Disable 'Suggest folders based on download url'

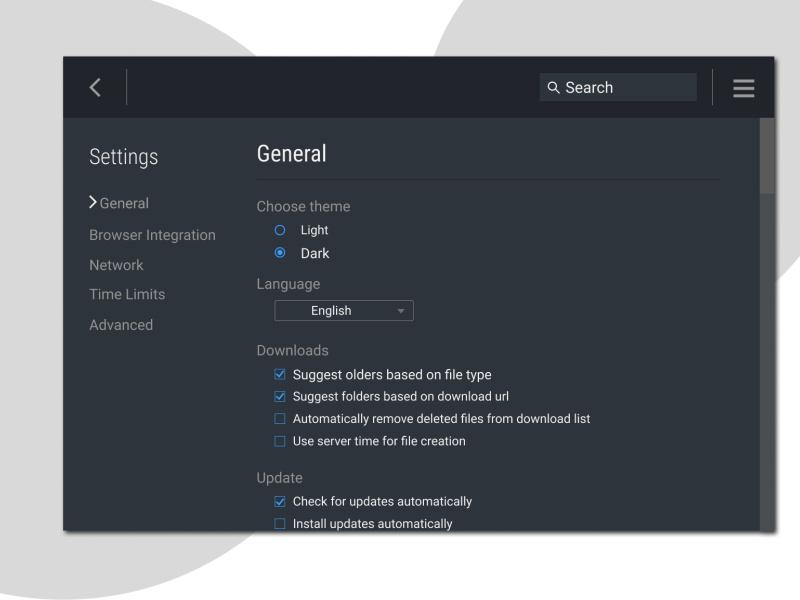click(280, 396)
